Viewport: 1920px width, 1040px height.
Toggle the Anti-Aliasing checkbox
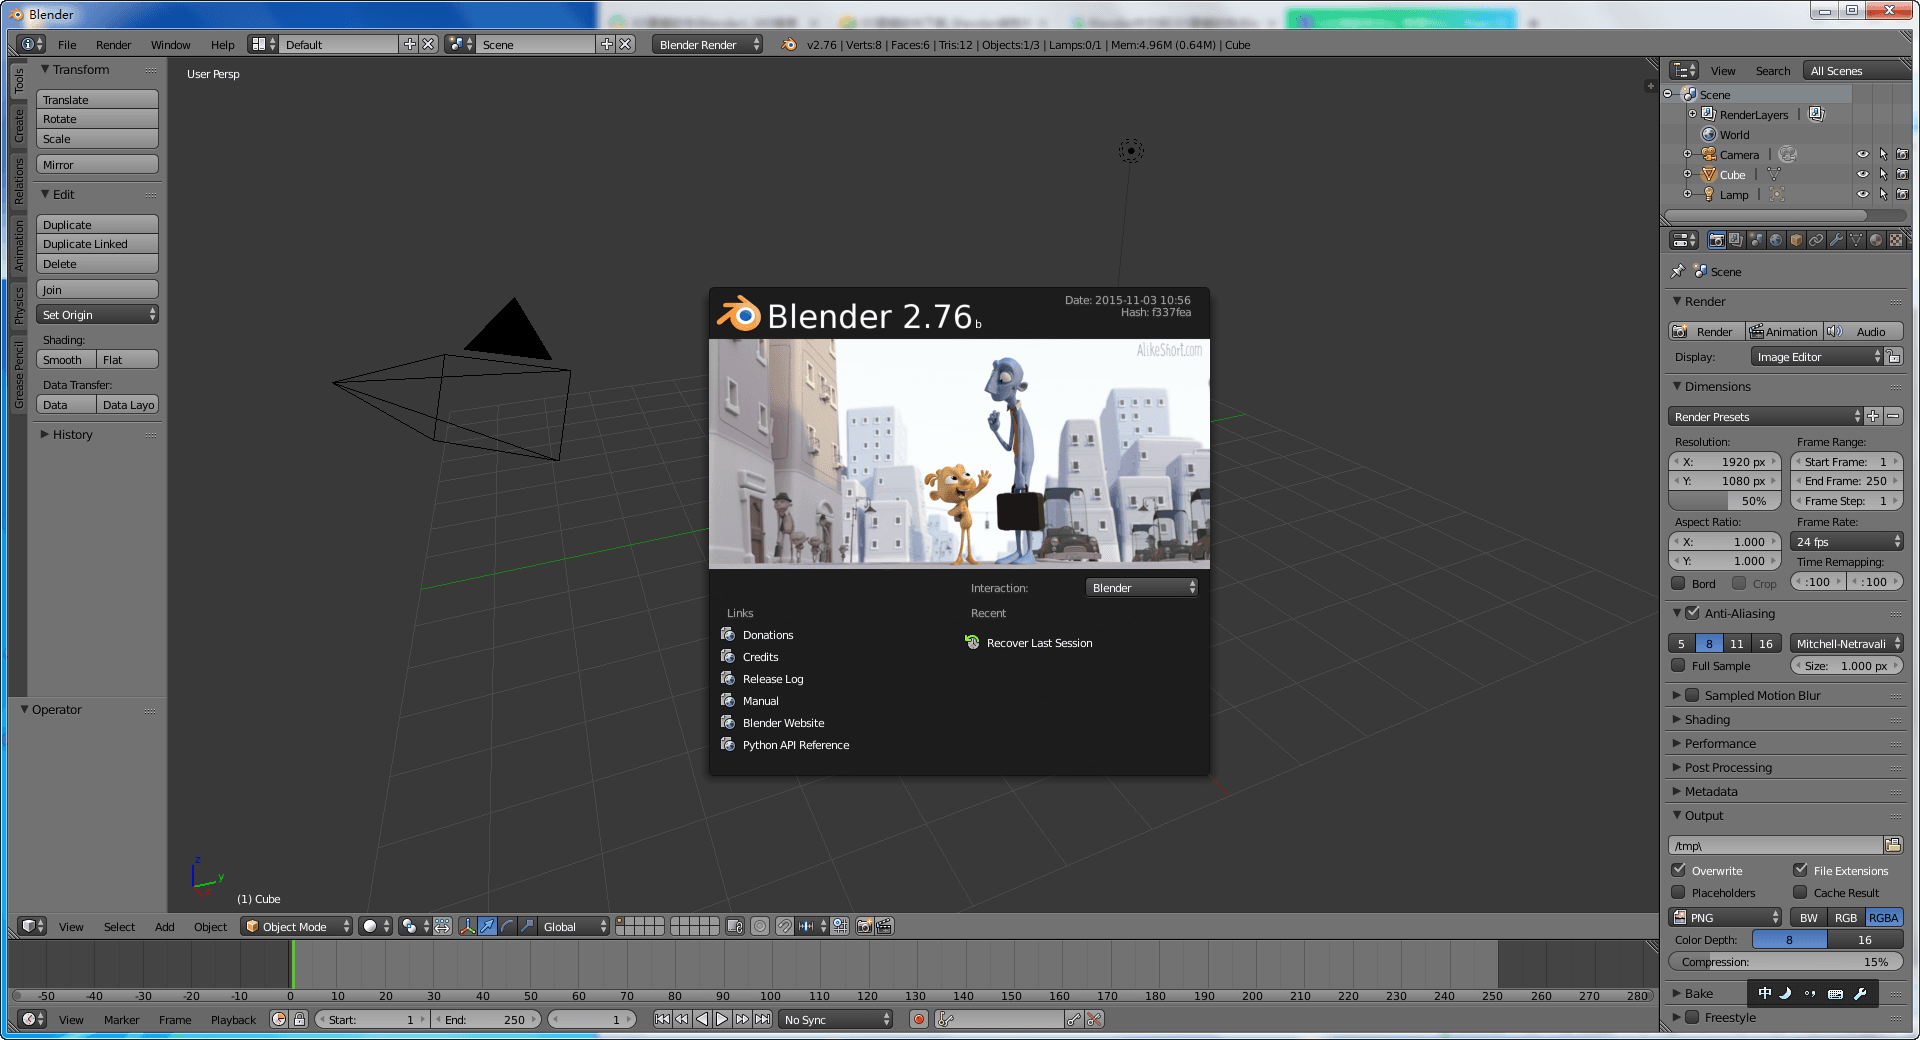coord(1692,613)
